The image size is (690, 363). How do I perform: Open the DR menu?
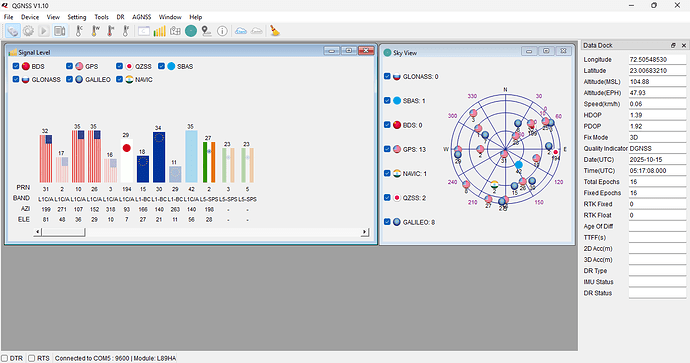pyautogui.click(x=121, y=17)
